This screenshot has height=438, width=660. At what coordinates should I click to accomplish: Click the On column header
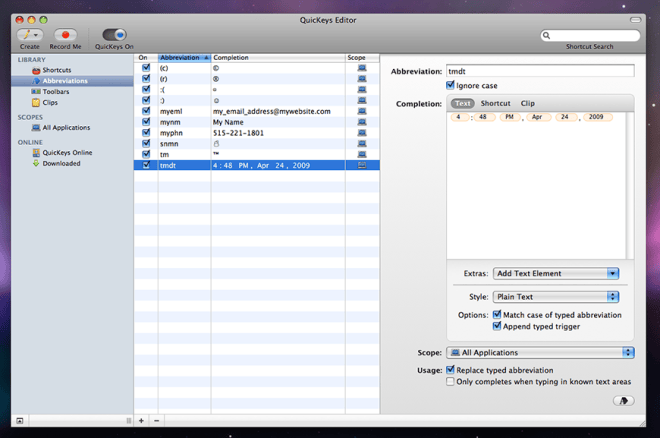[x=146, y=57]
